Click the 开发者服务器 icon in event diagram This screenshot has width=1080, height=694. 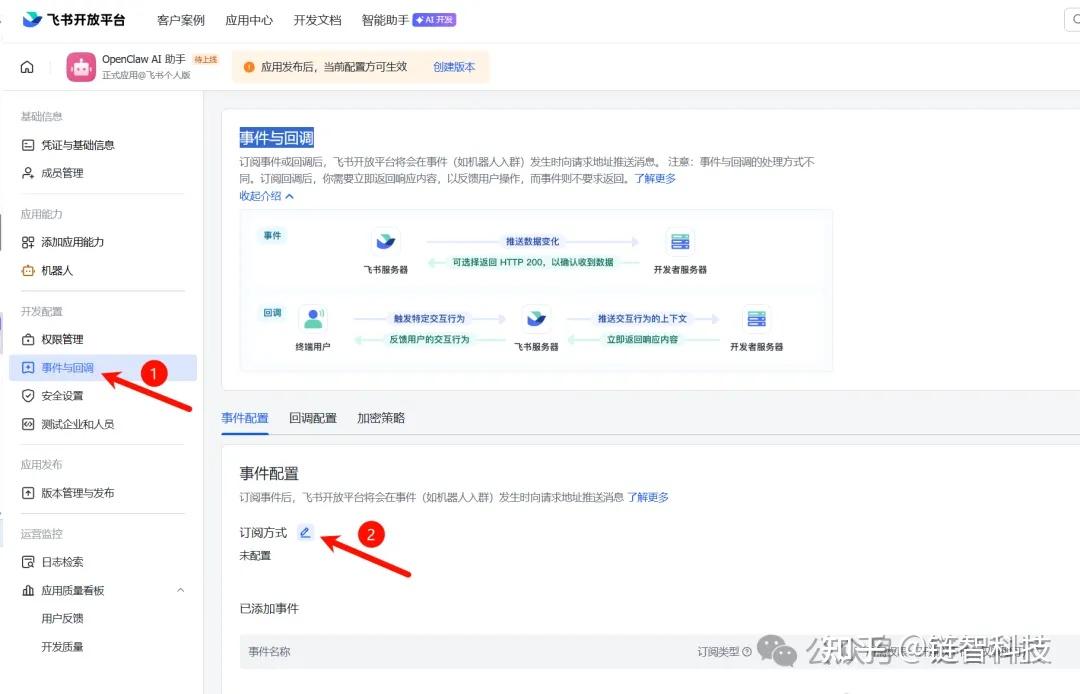coord(680,242)
